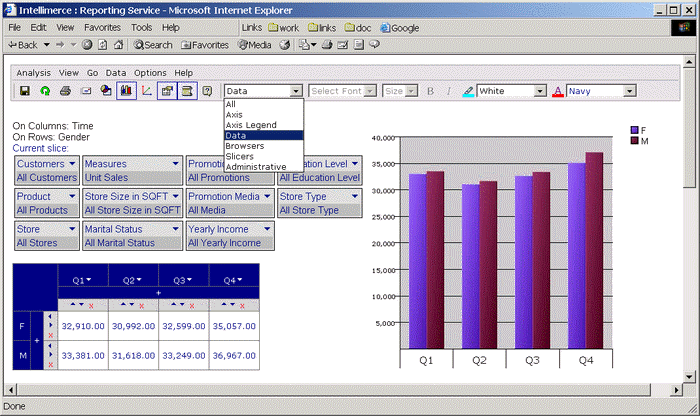Open the Google links bar shortcut

(x=400, y=28)
